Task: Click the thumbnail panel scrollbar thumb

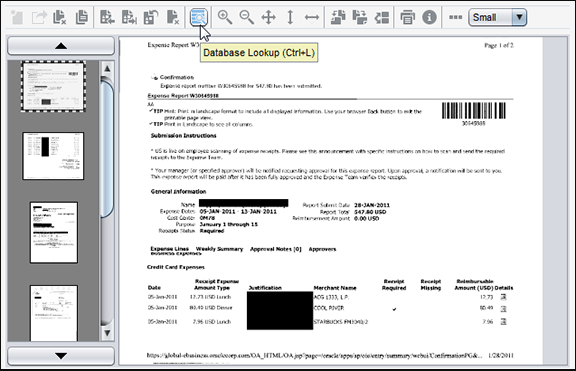Action: click(x=107, y=149)
